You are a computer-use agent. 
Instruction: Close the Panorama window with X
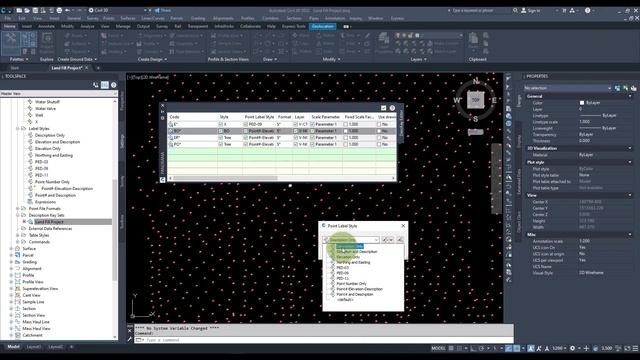(162, 106)
